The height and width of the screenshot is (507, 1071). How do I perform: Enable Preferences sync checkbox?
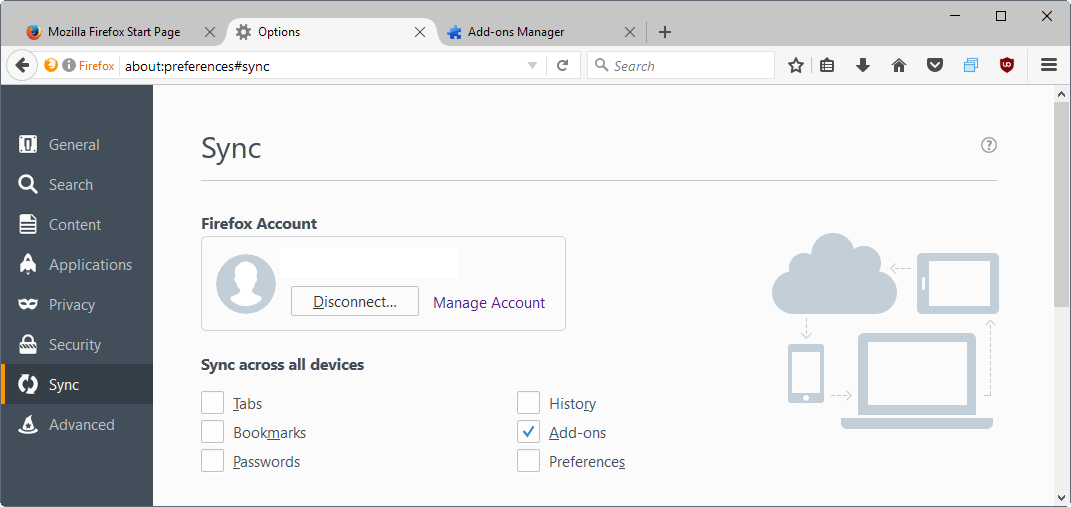point(528,461)
